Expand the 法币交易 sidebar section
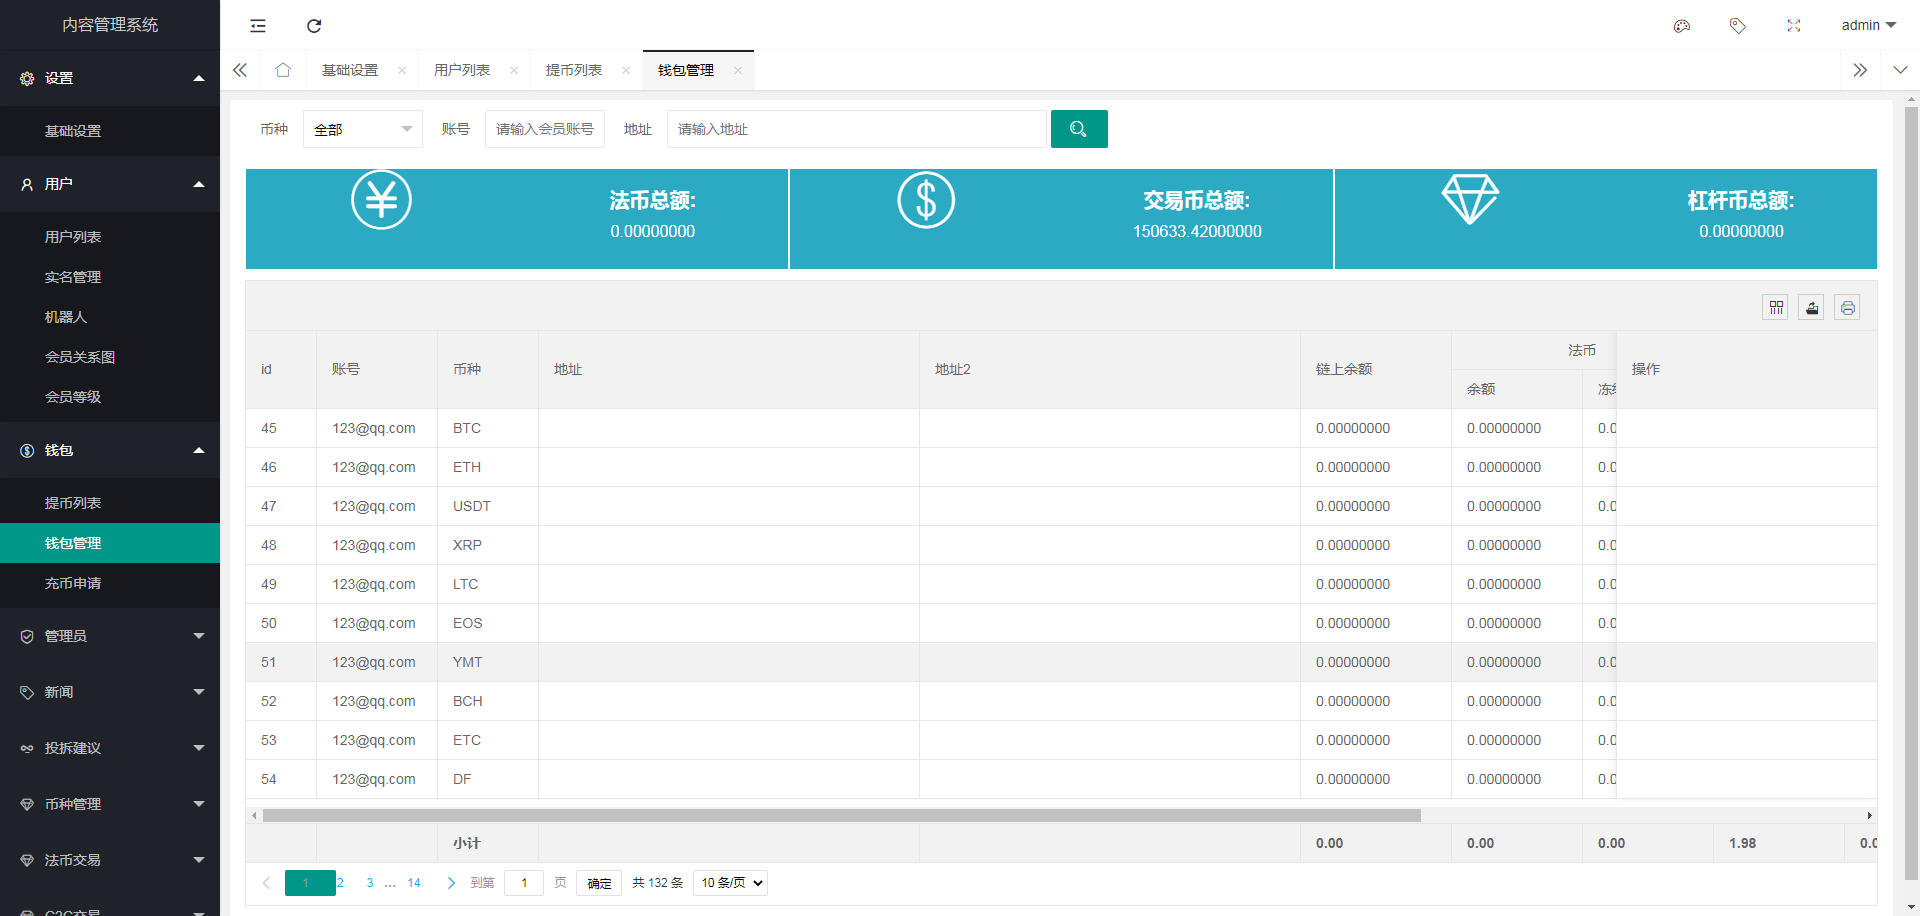The height and width of the screenshot is (916, 1920). pos(110,860)
